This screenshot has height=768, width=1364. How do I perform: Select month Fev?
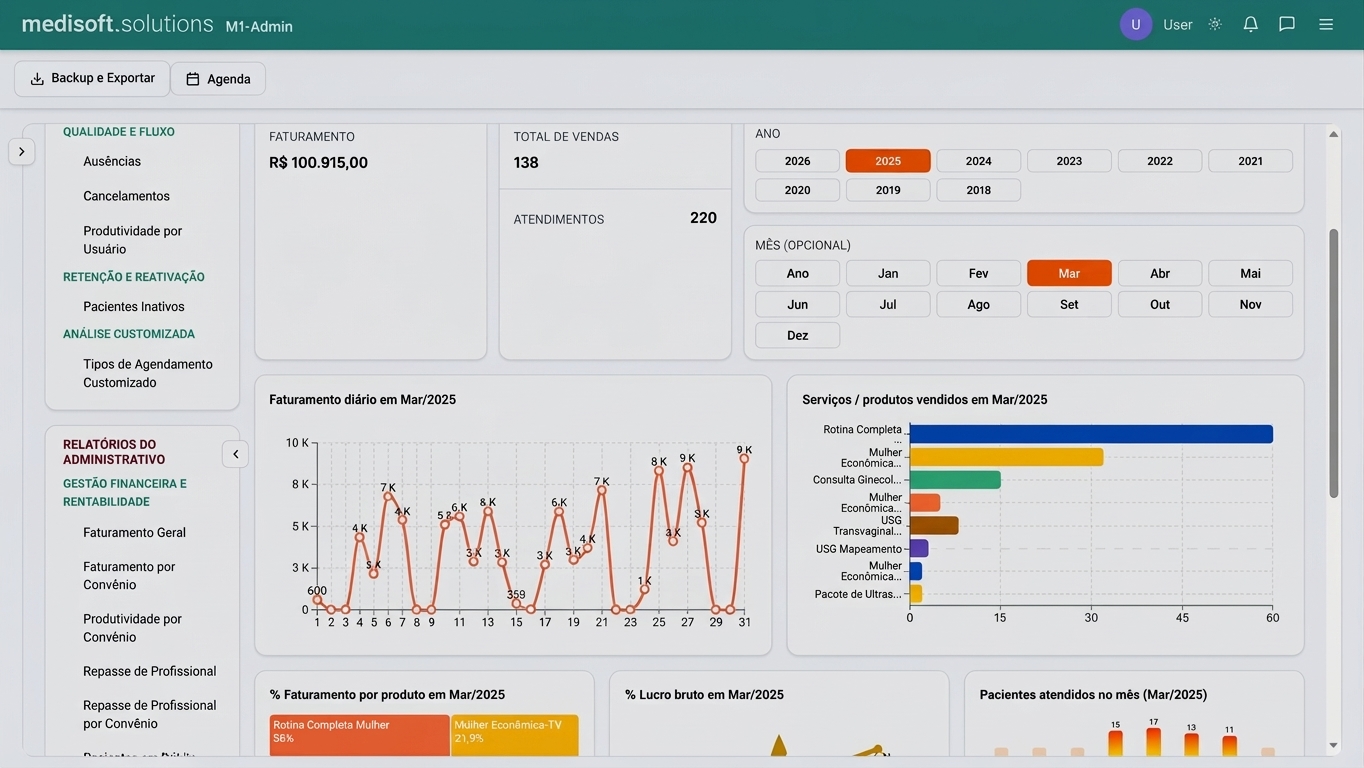979,273
